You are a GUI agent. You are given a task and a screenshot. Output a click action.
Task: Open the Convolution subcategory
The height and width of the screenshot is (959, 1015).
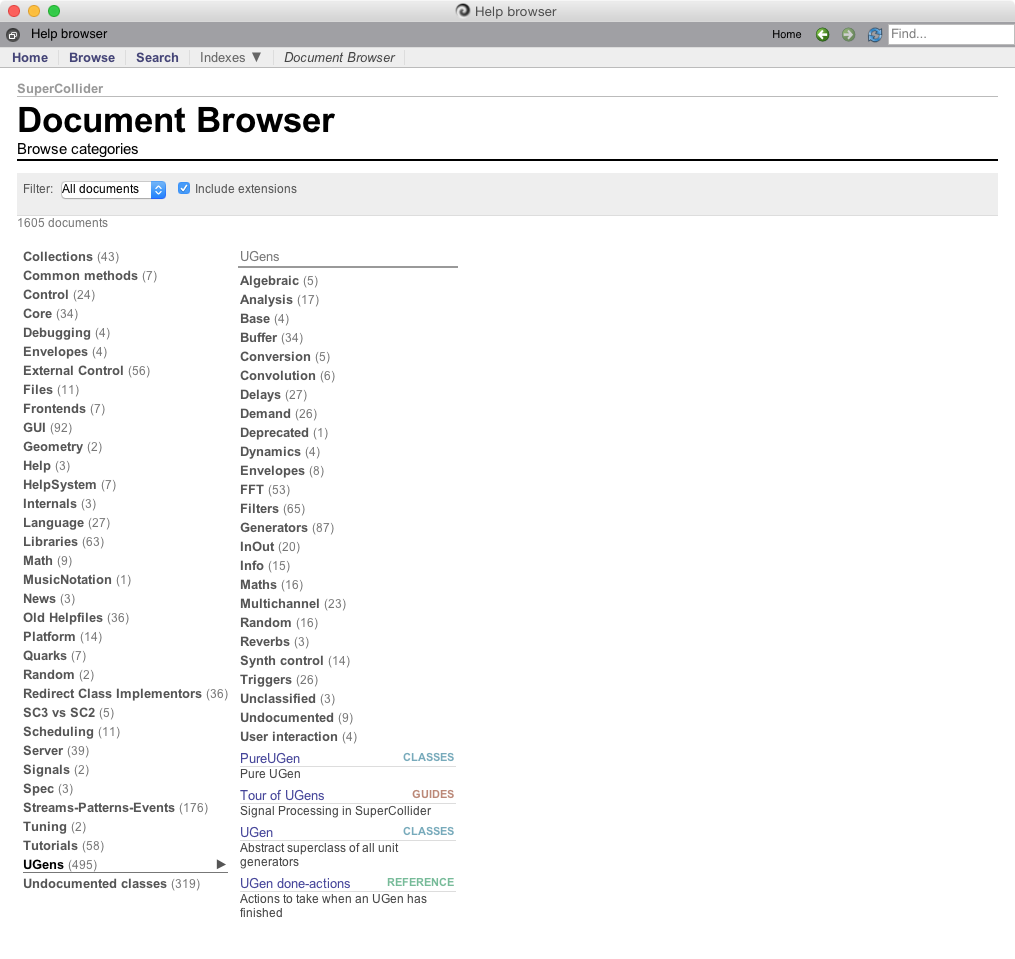(x=287, y=376)
